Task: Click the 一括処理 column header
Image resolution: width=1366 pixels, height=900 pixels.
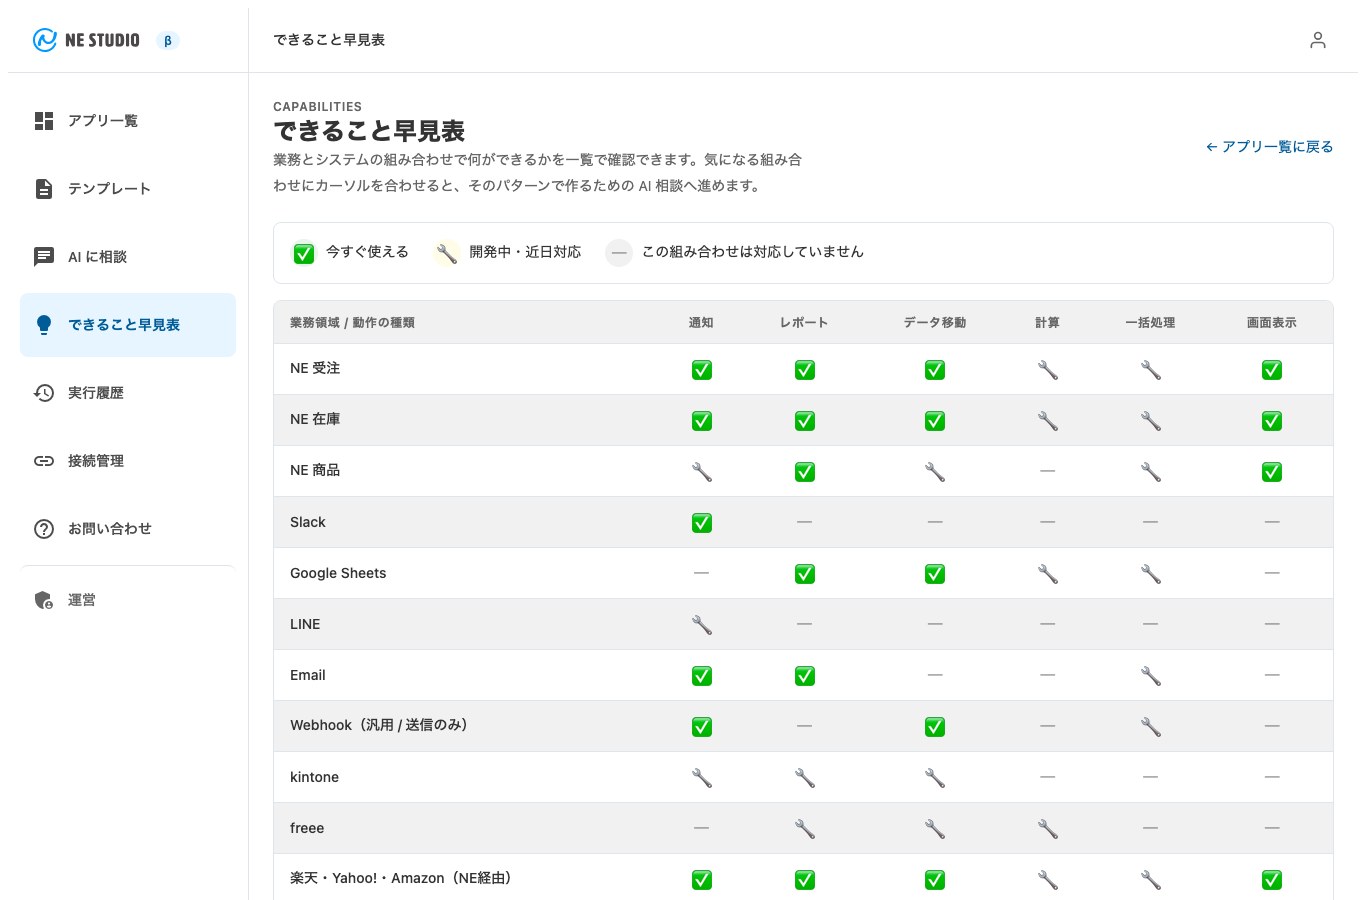Action: (1151, 323)
